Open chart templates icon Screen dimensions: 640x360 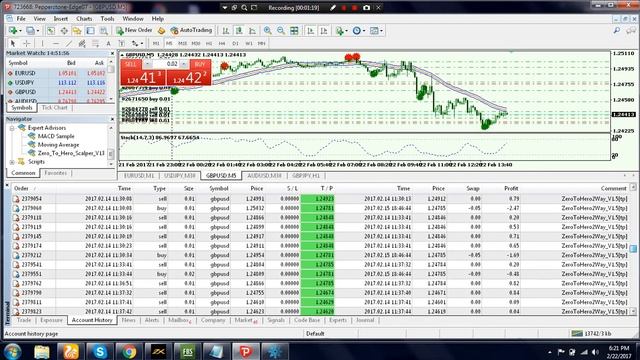374,31
